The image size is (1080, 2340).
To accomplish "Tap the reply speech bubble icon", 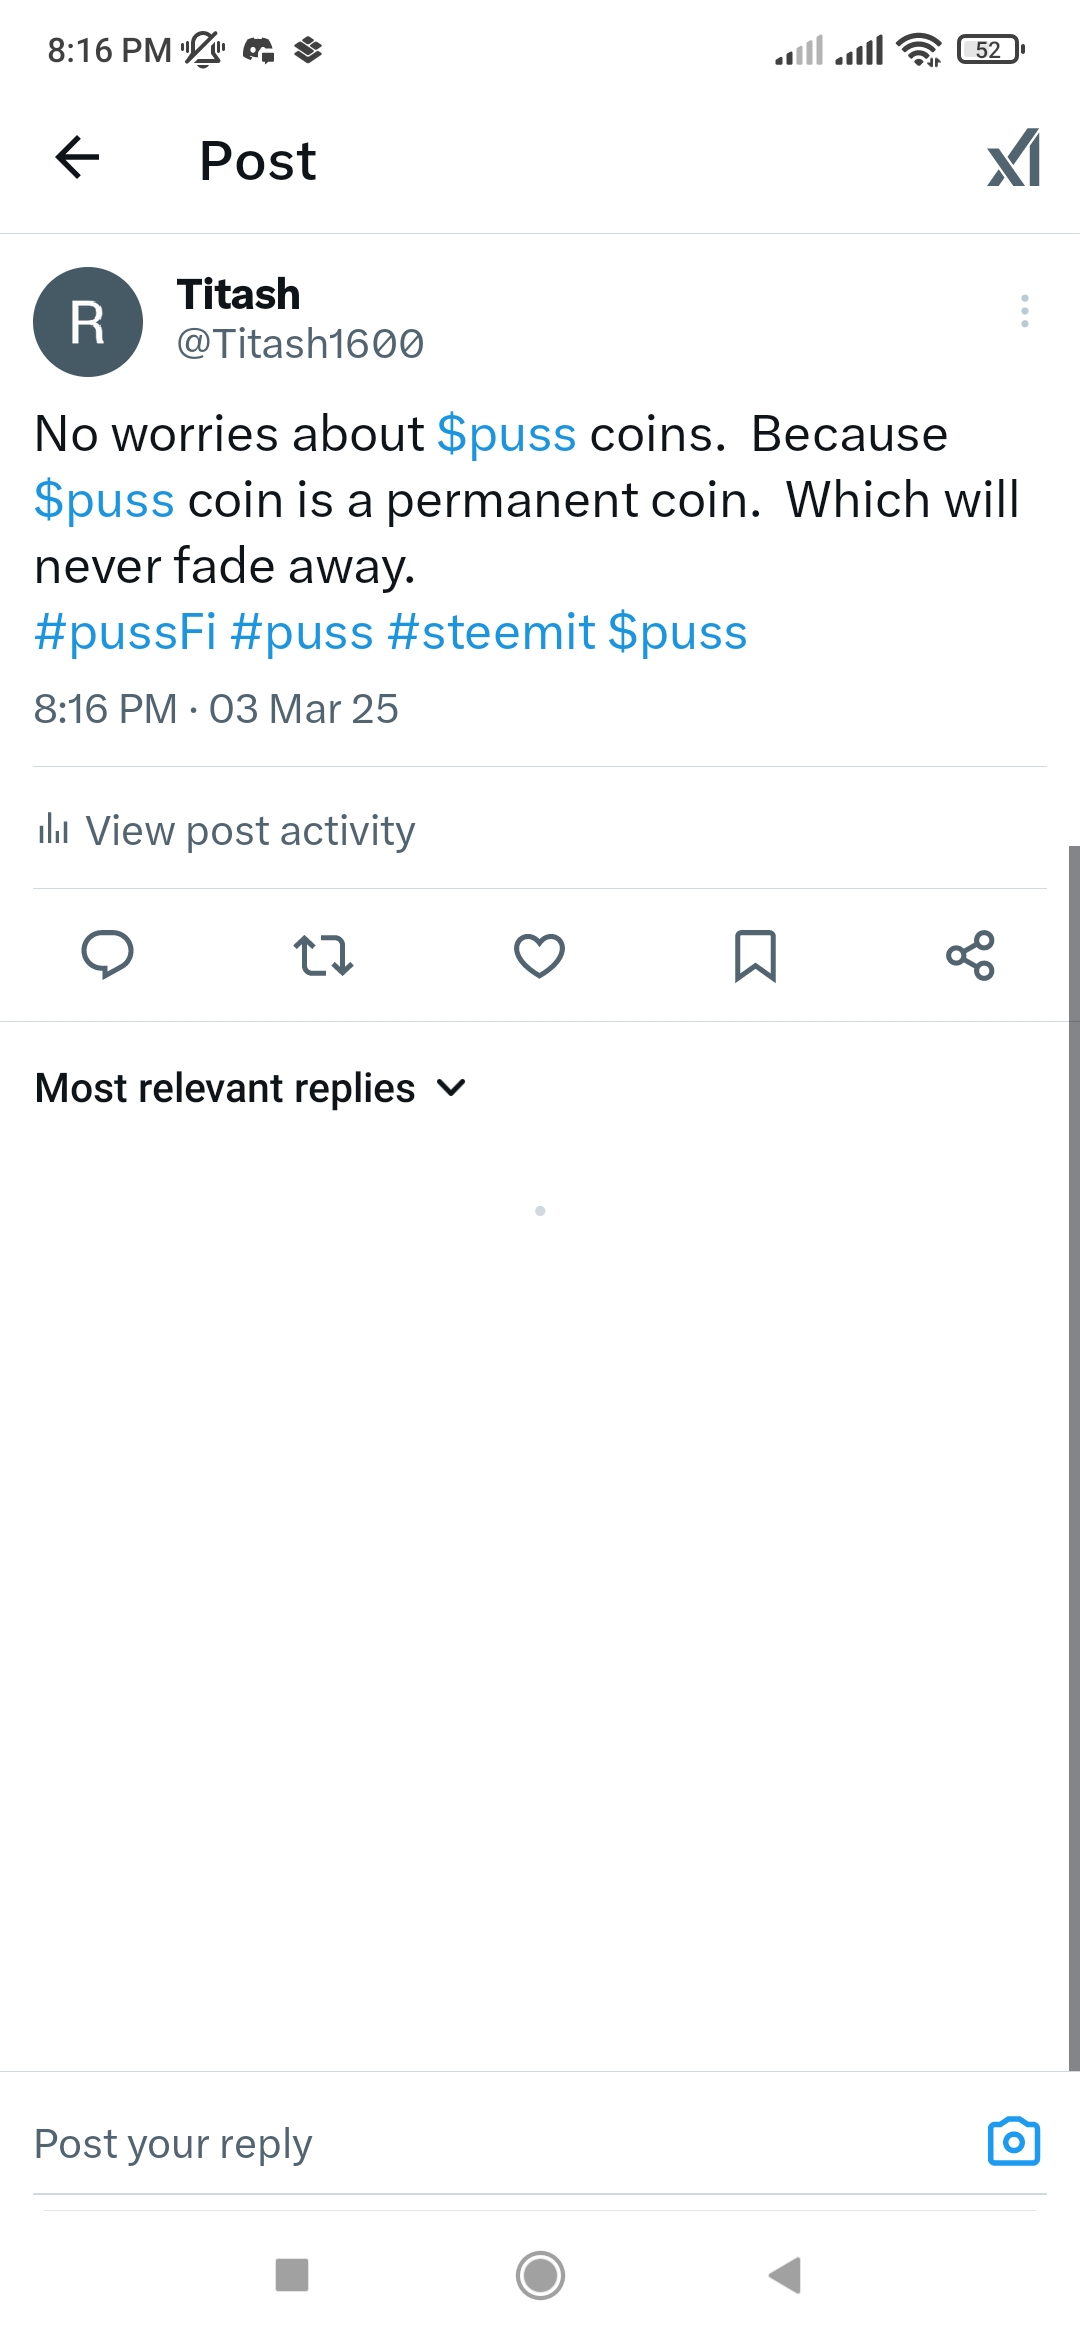I will pyautogui.click(x=107, y=954).
